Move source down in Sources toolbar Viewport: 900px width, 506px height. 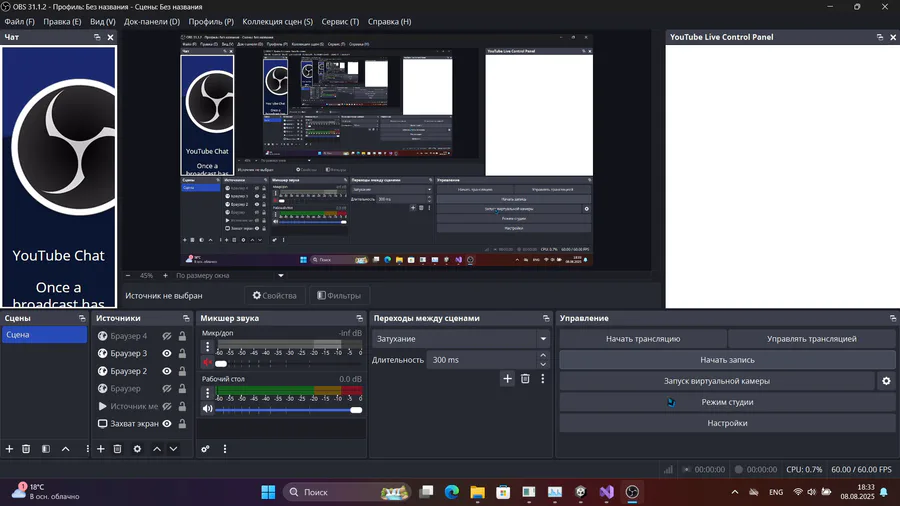(173, 449)
